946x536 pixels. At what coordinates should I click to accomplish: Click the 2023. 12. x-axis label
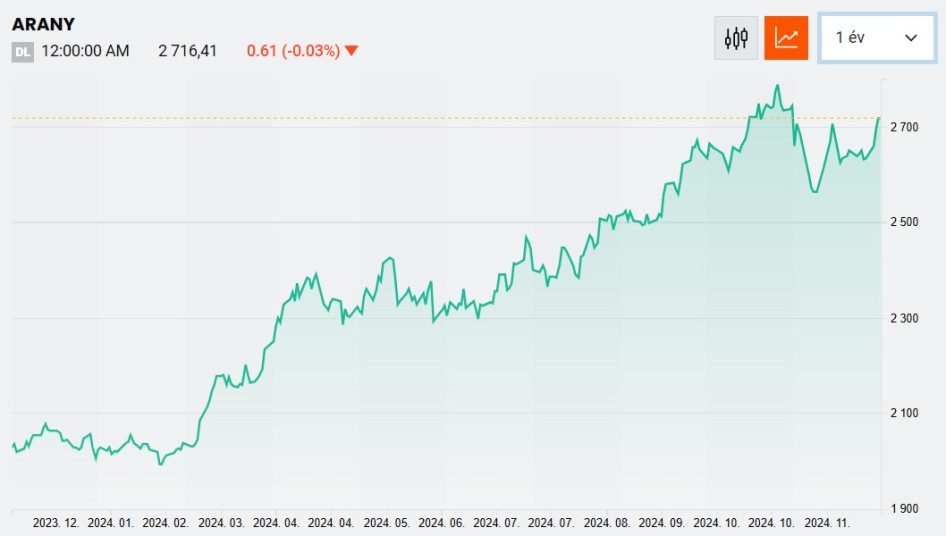[56, 523]
